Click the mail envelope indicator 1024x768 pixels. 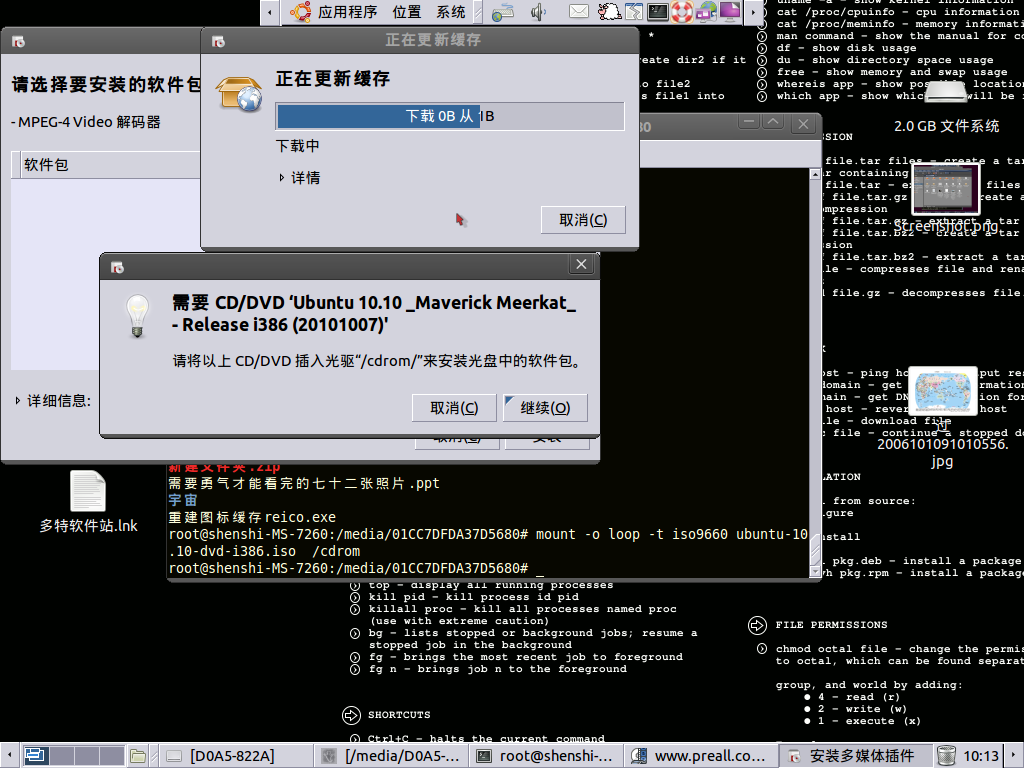click(579, 11)
